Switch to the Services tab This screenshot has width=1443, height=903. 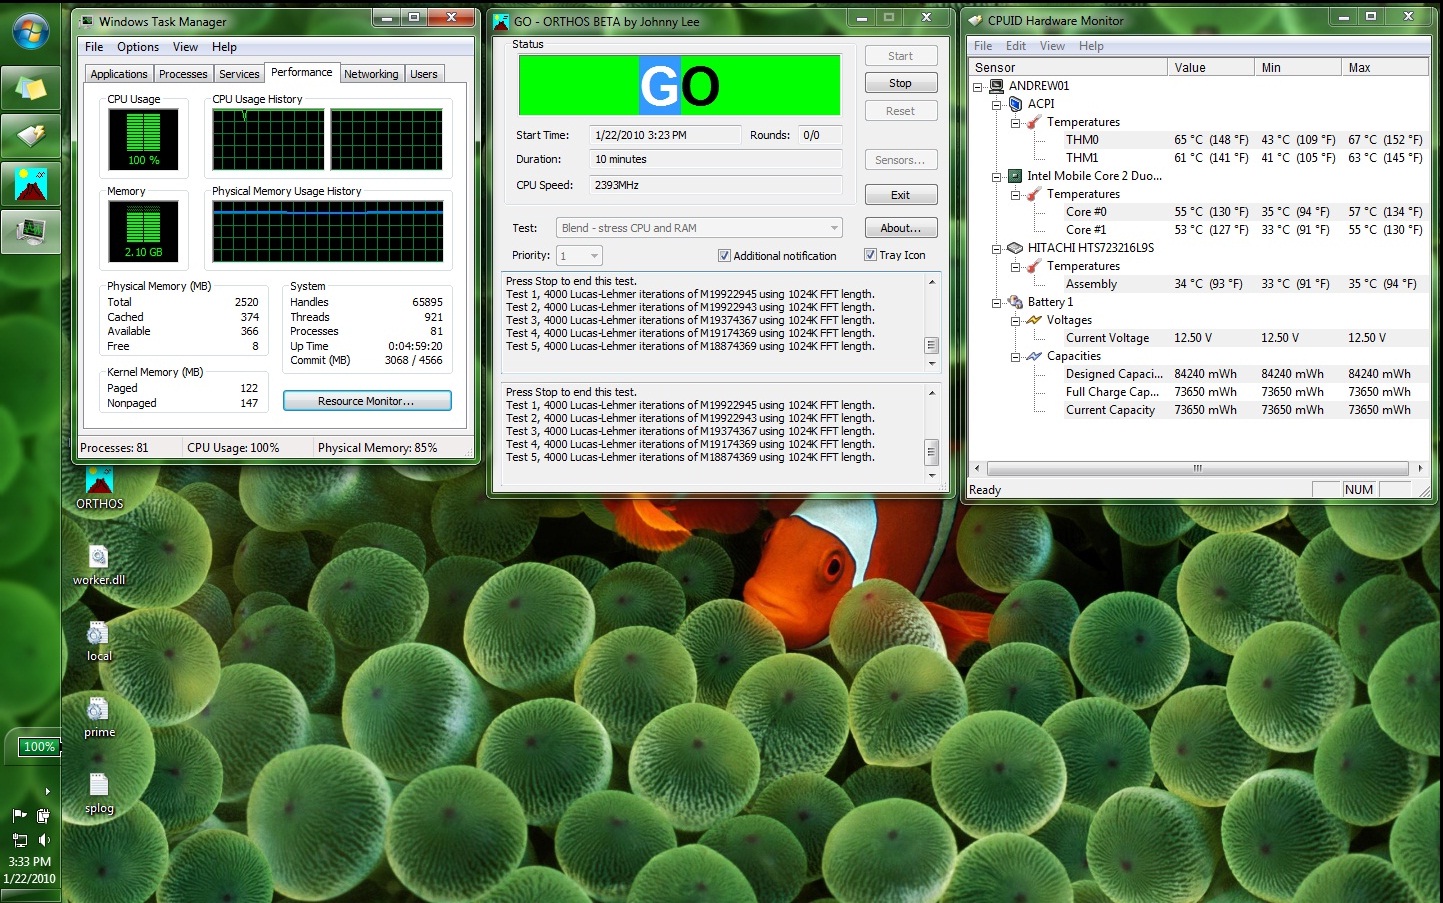tap(239, 74)
